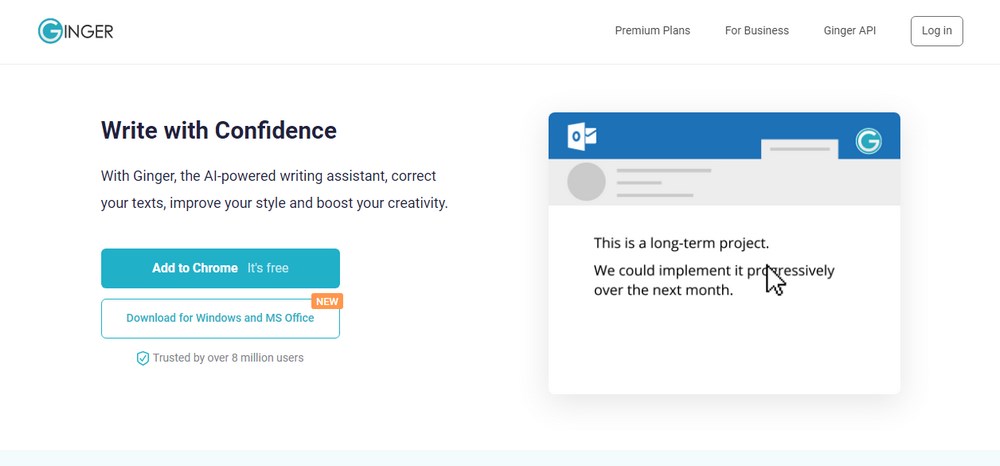Click the shield checkmark trust icon
This screenshot has height=466, width=1000.
pyautogui.click(x=143, y=358)
